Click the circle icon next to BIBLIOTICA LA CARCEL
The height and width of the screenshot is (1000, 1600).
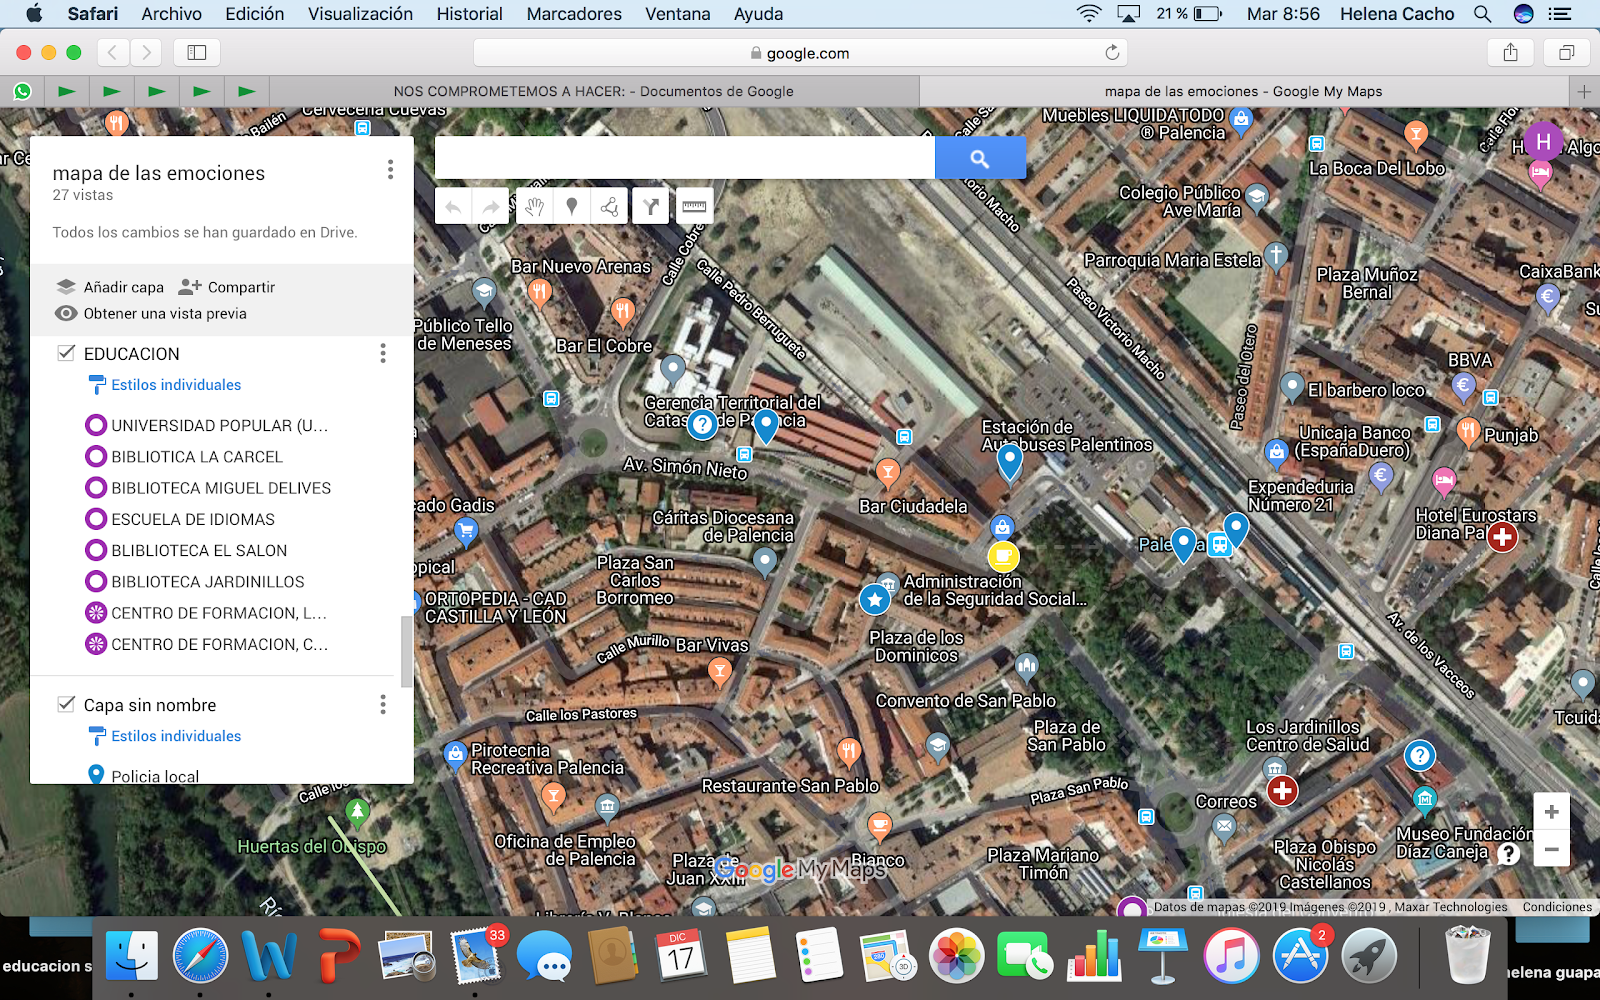coord(96,457)
